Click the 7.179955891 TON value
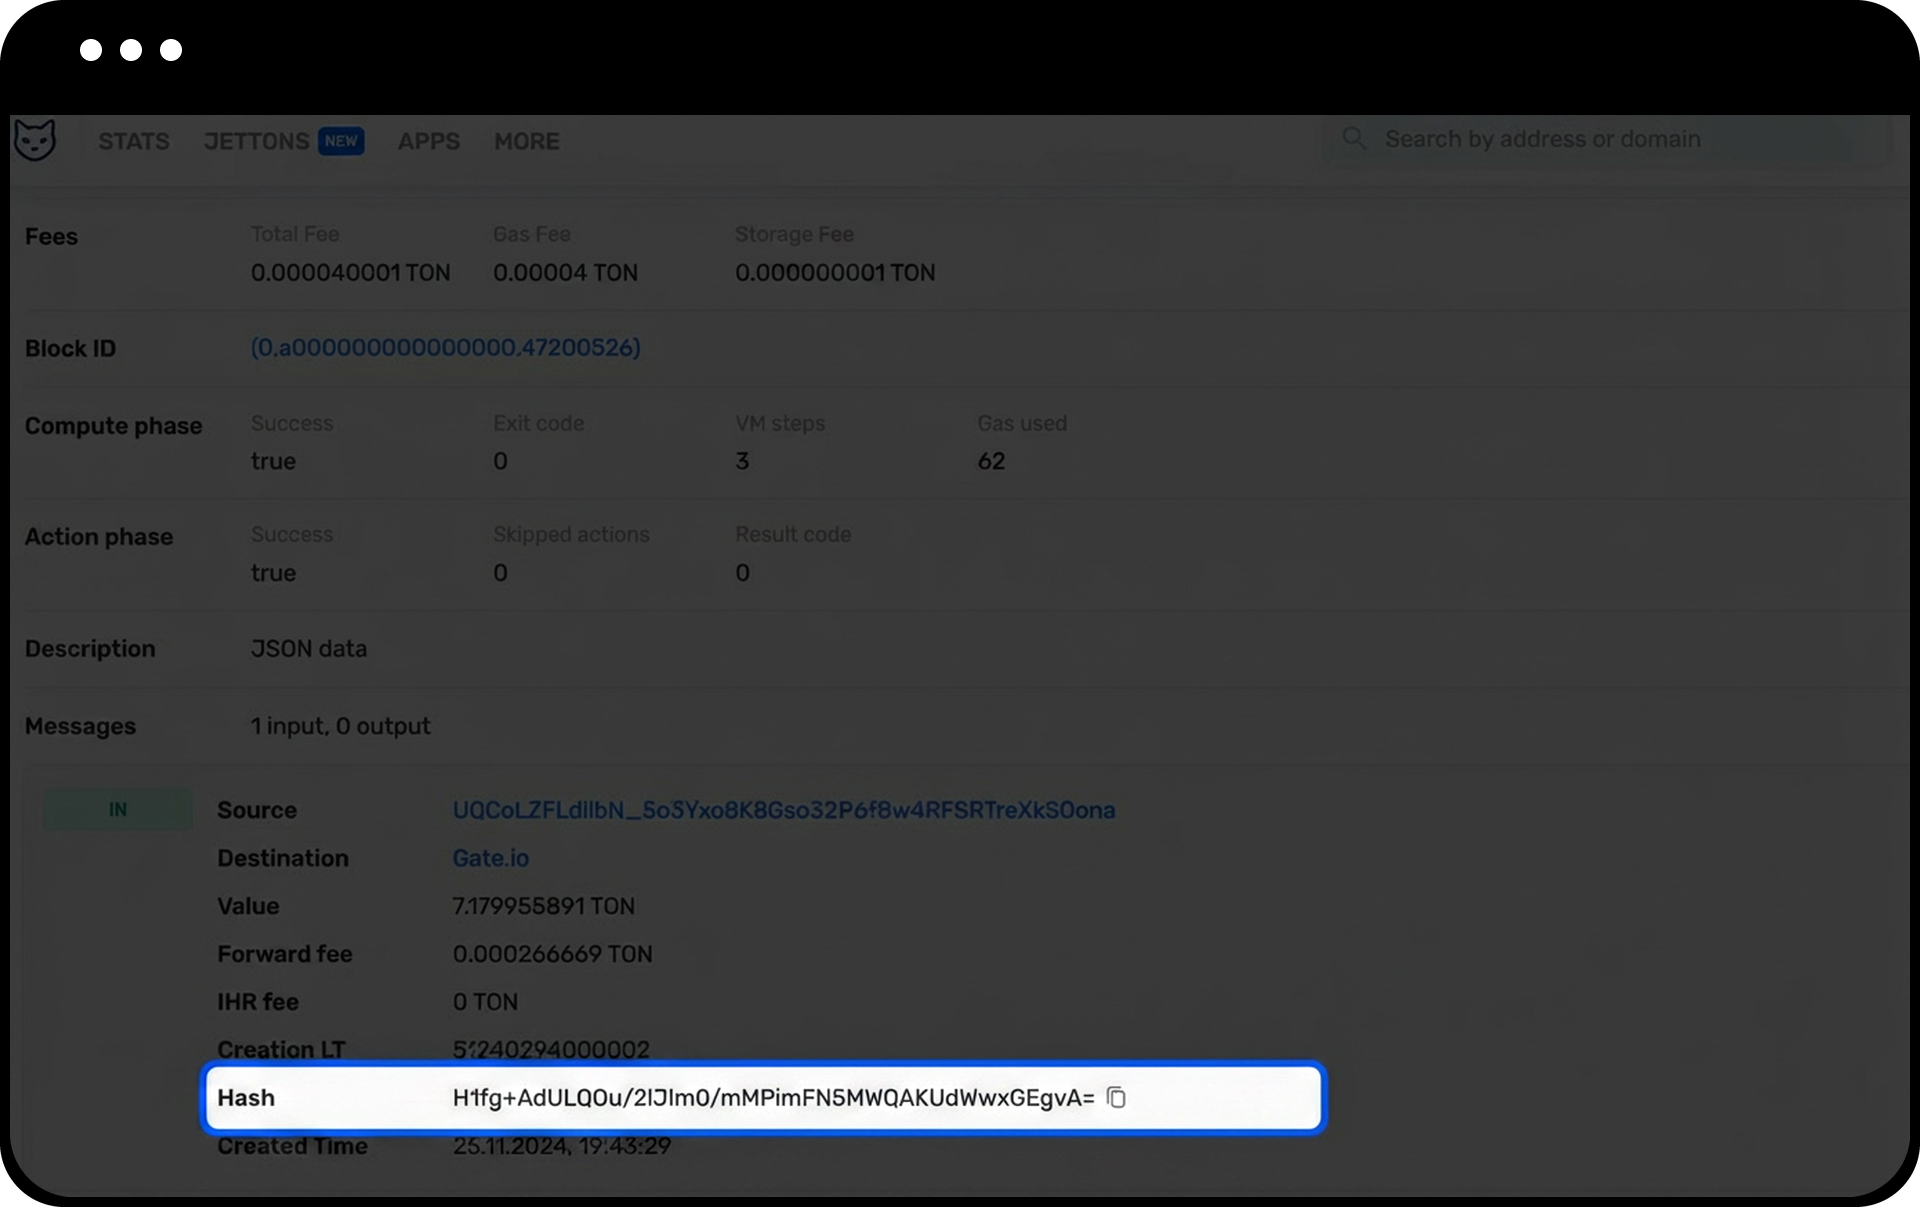The image size is (1920, 1207). tap(543, 906)
